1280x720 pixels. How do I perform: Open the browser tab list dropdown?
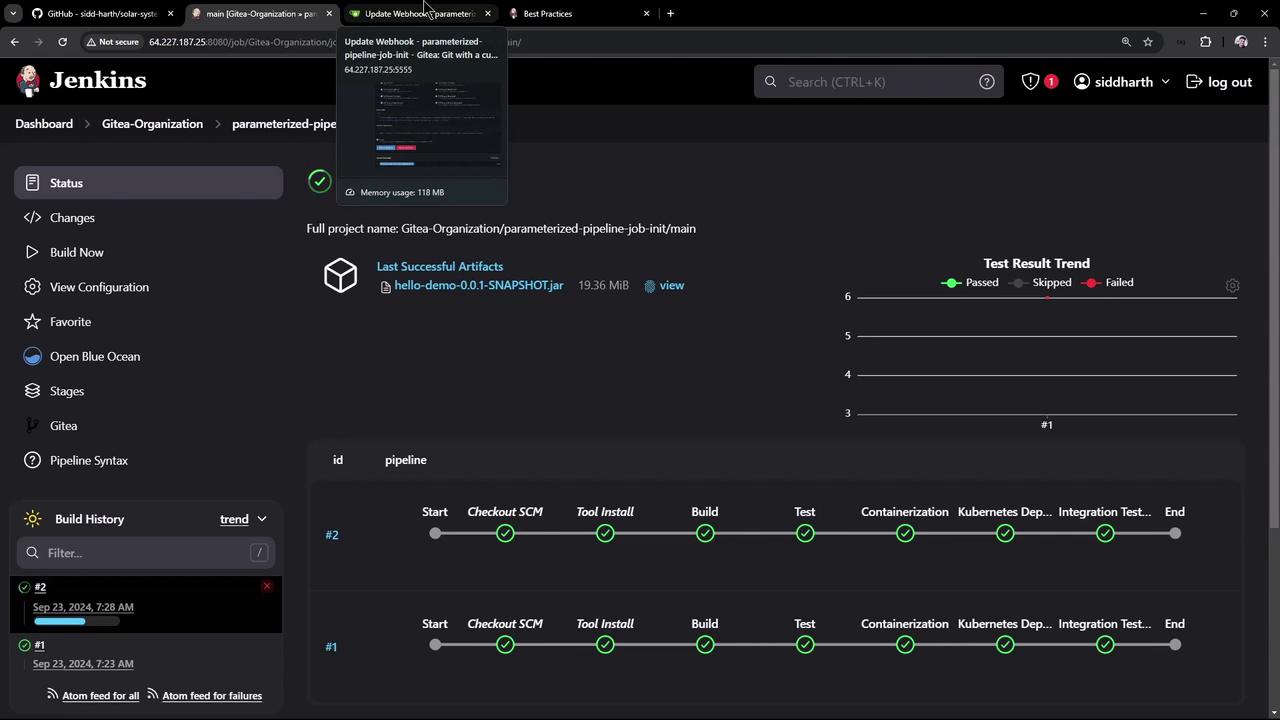[13, 14]
